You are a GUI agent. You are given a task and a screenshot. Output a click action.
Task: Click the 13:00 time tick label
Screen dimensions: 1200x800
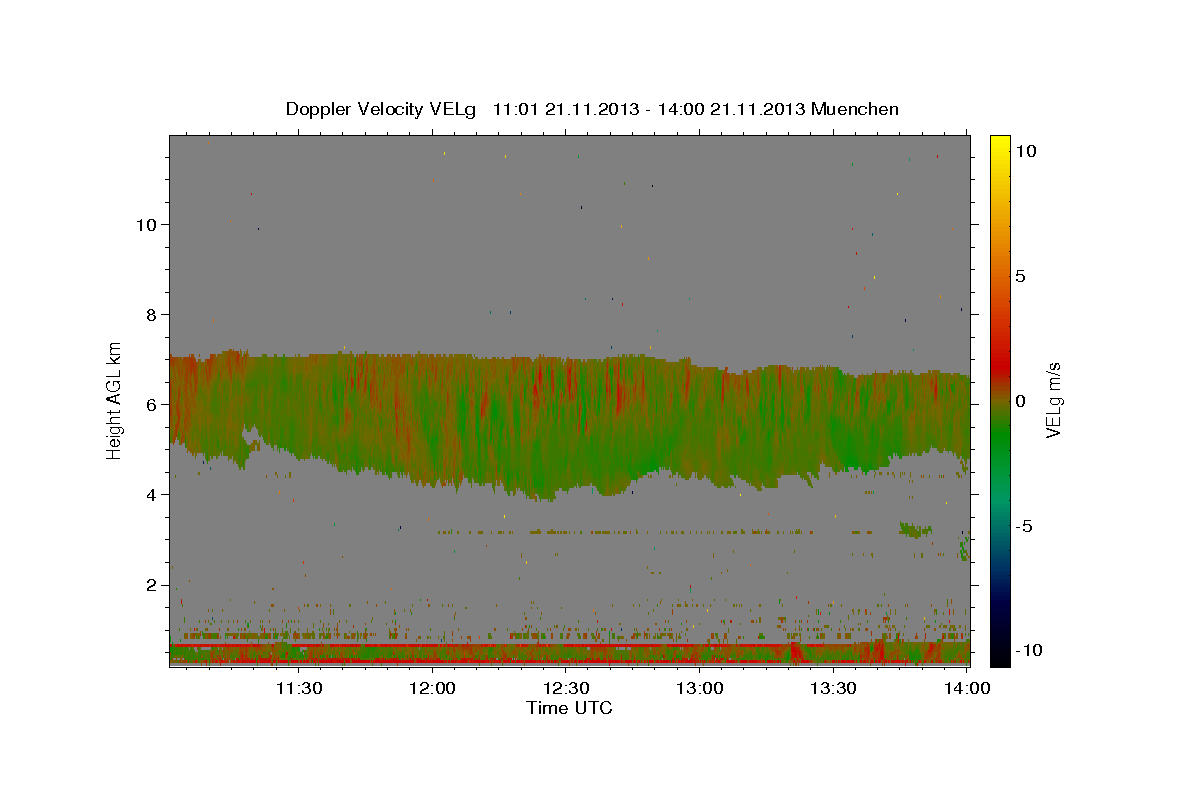700,688
